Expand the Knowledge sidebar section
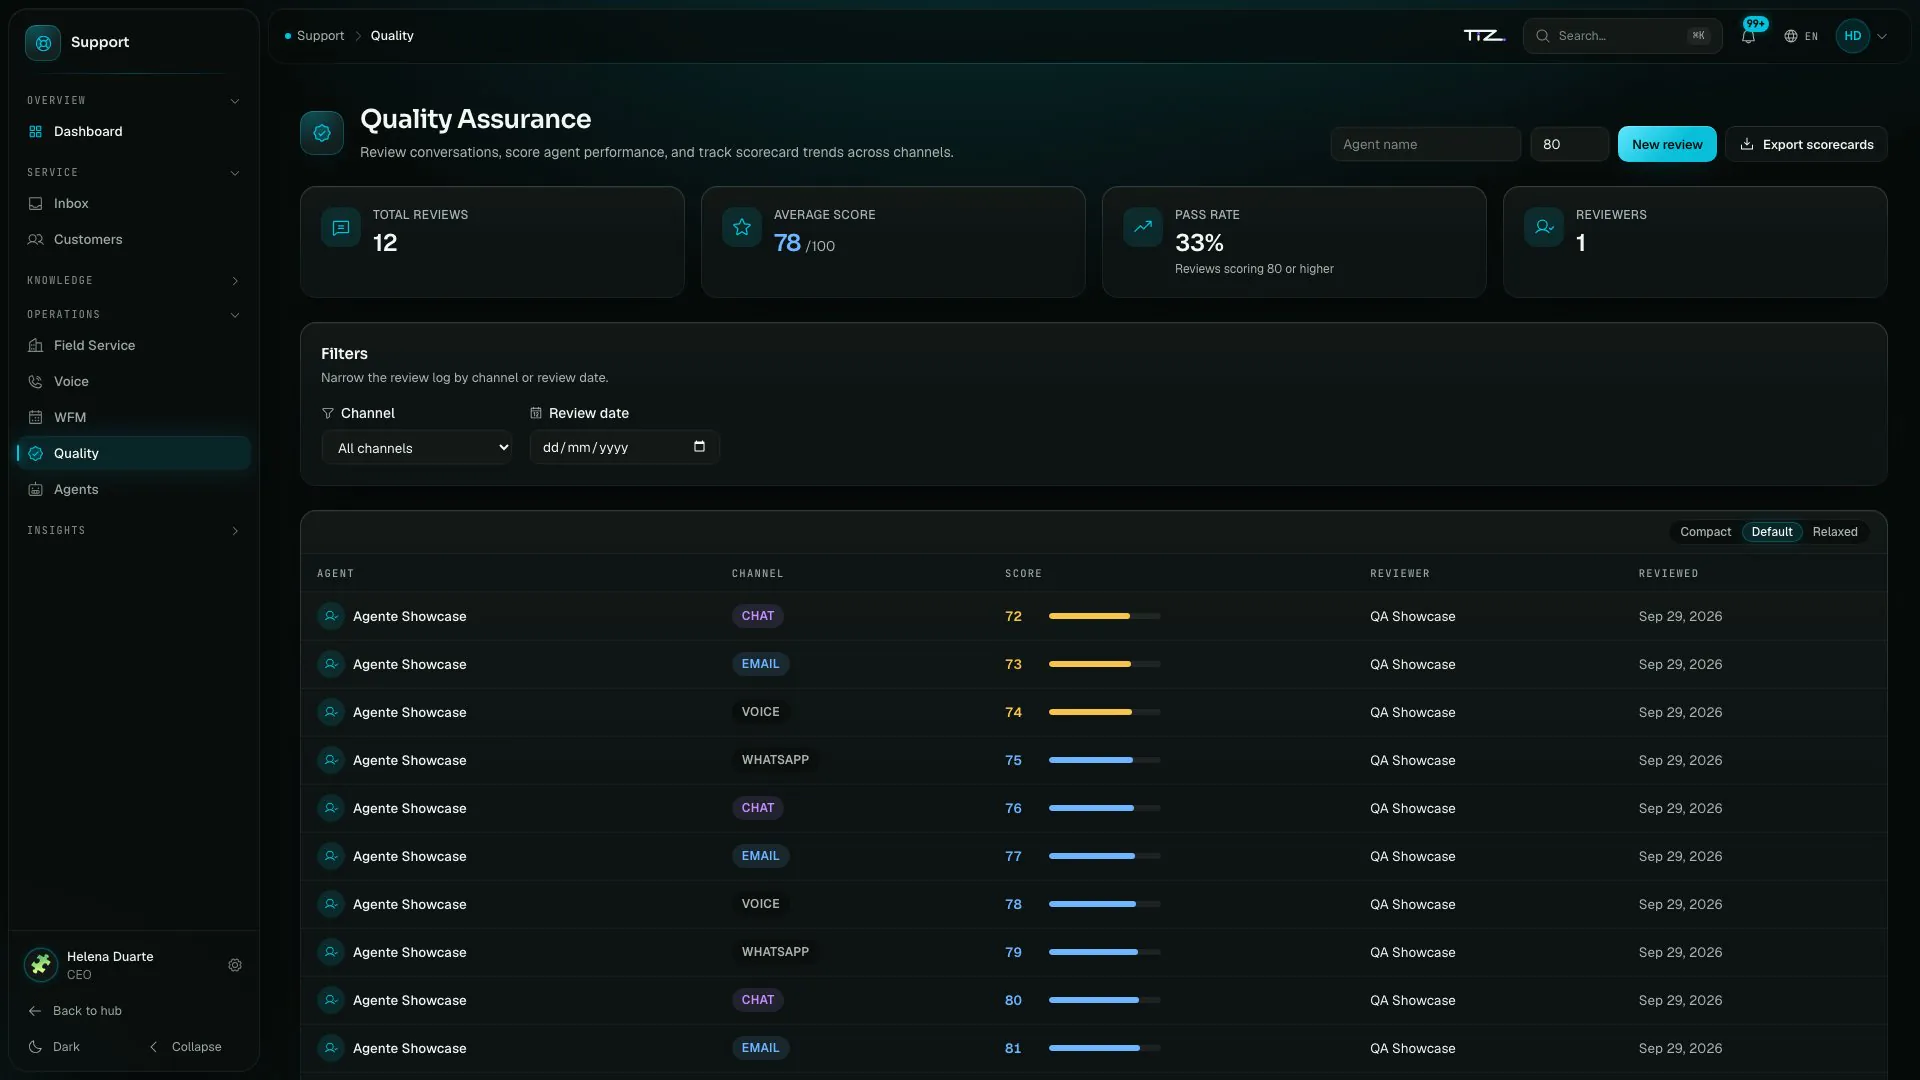Screen dimensions: 1920x1080 tap(133, 281)
